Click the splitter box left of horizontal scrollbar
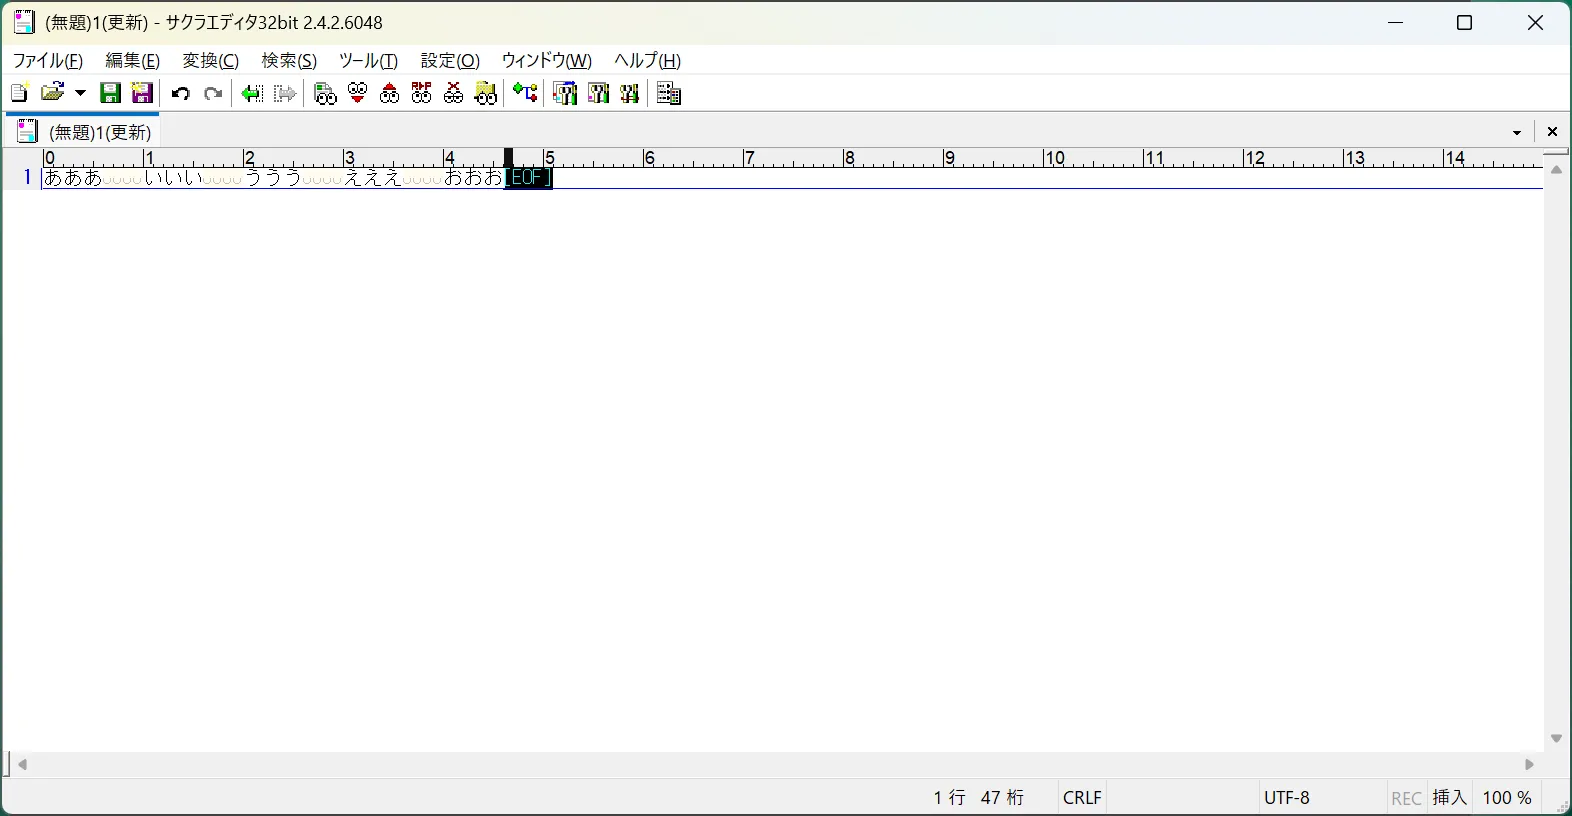This screenshot has width=1572, height=816. pos(7,765)
